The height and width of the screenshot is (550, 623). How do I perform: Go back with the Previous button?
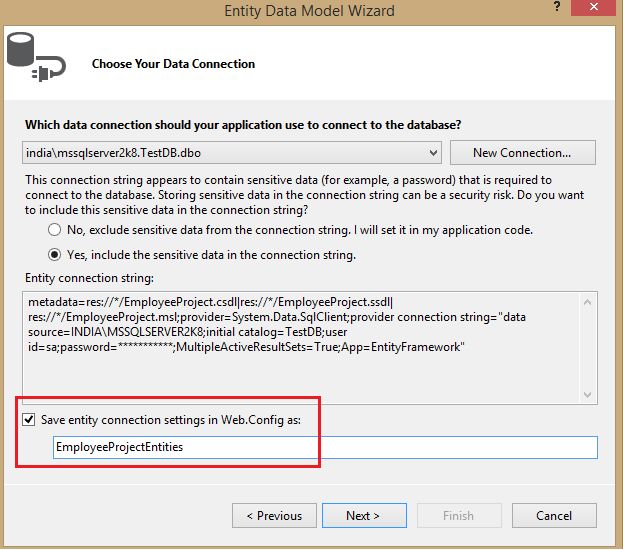point(274,516)
